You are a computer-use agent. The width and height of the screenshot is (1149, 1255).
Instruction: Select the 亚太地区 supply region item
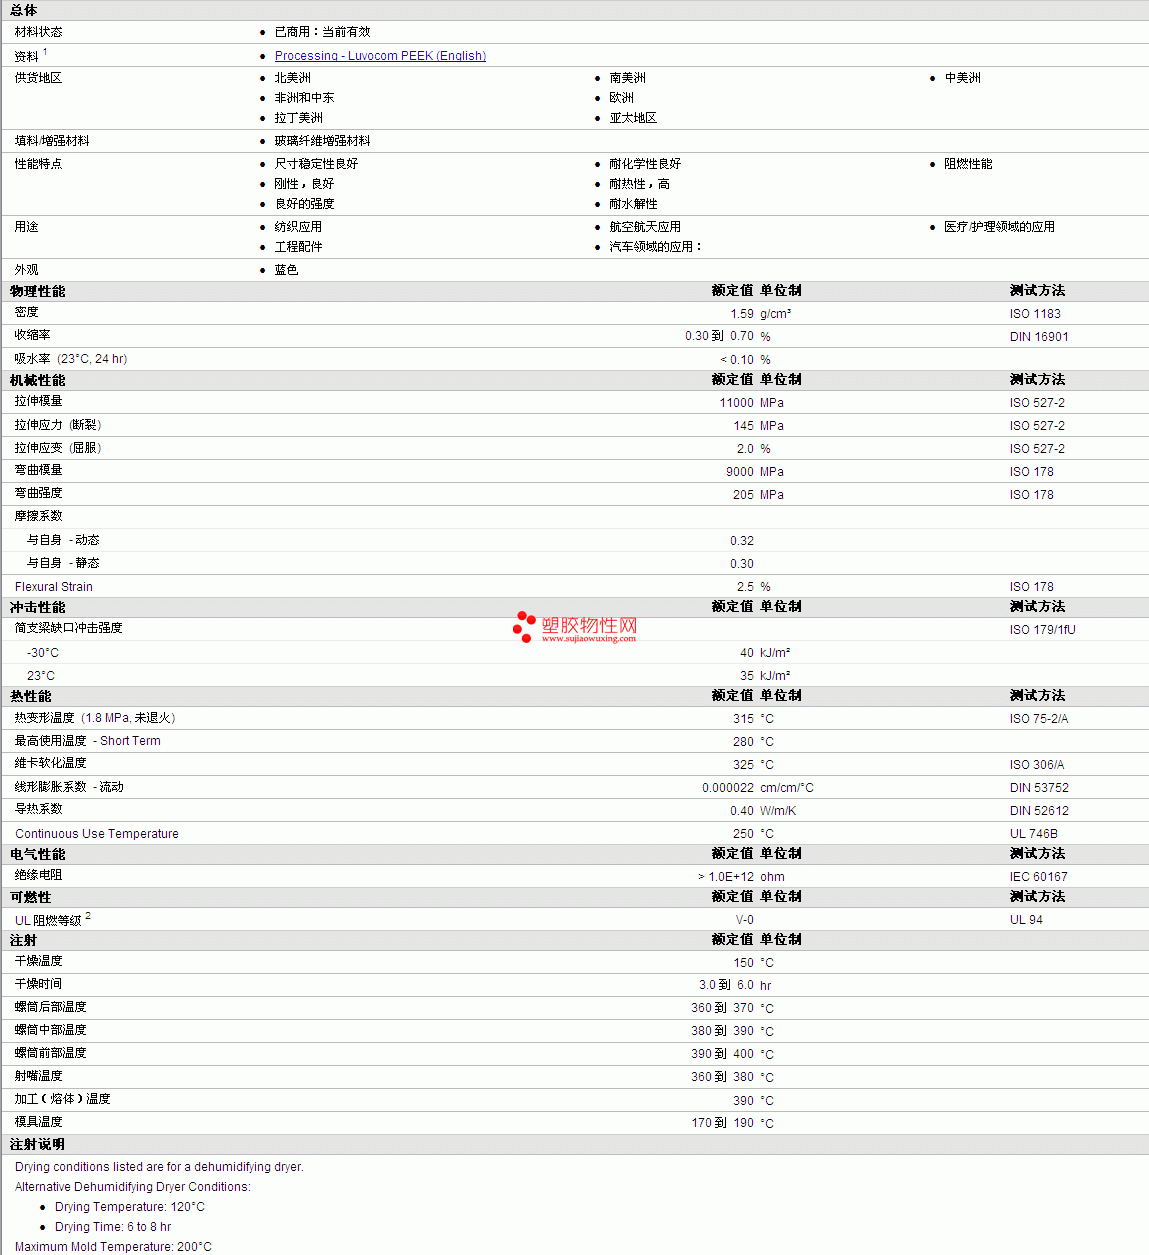(x=633, y=118)
